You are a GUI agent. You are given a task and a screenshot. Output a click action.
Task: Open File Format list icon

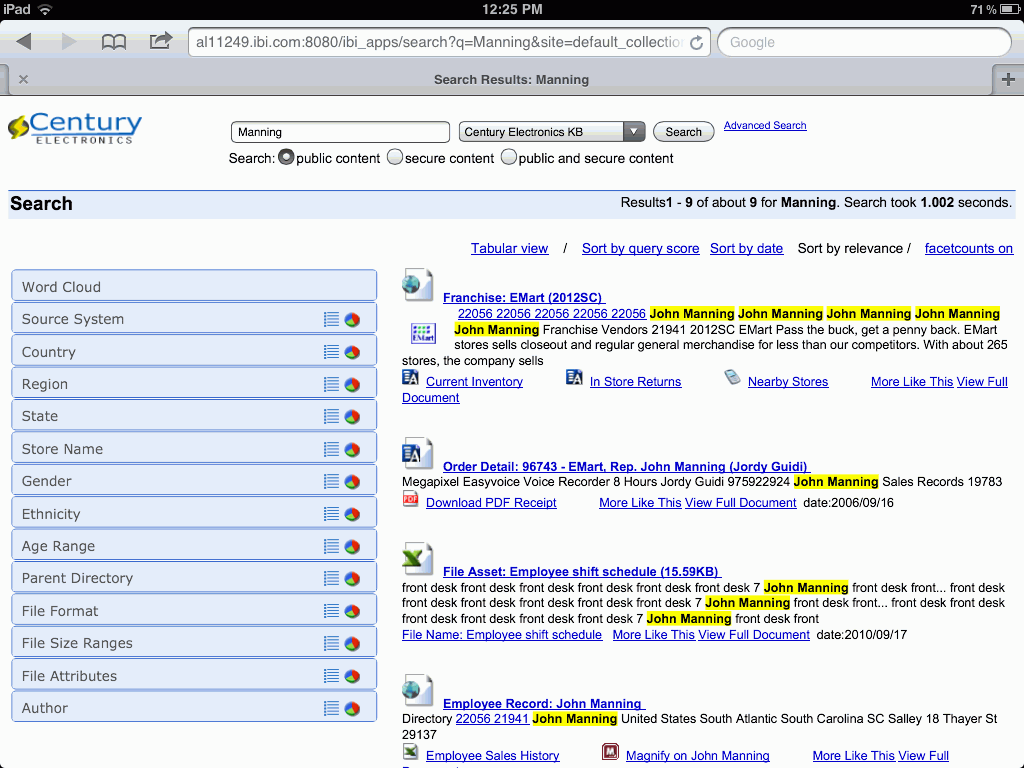point(332,611)
